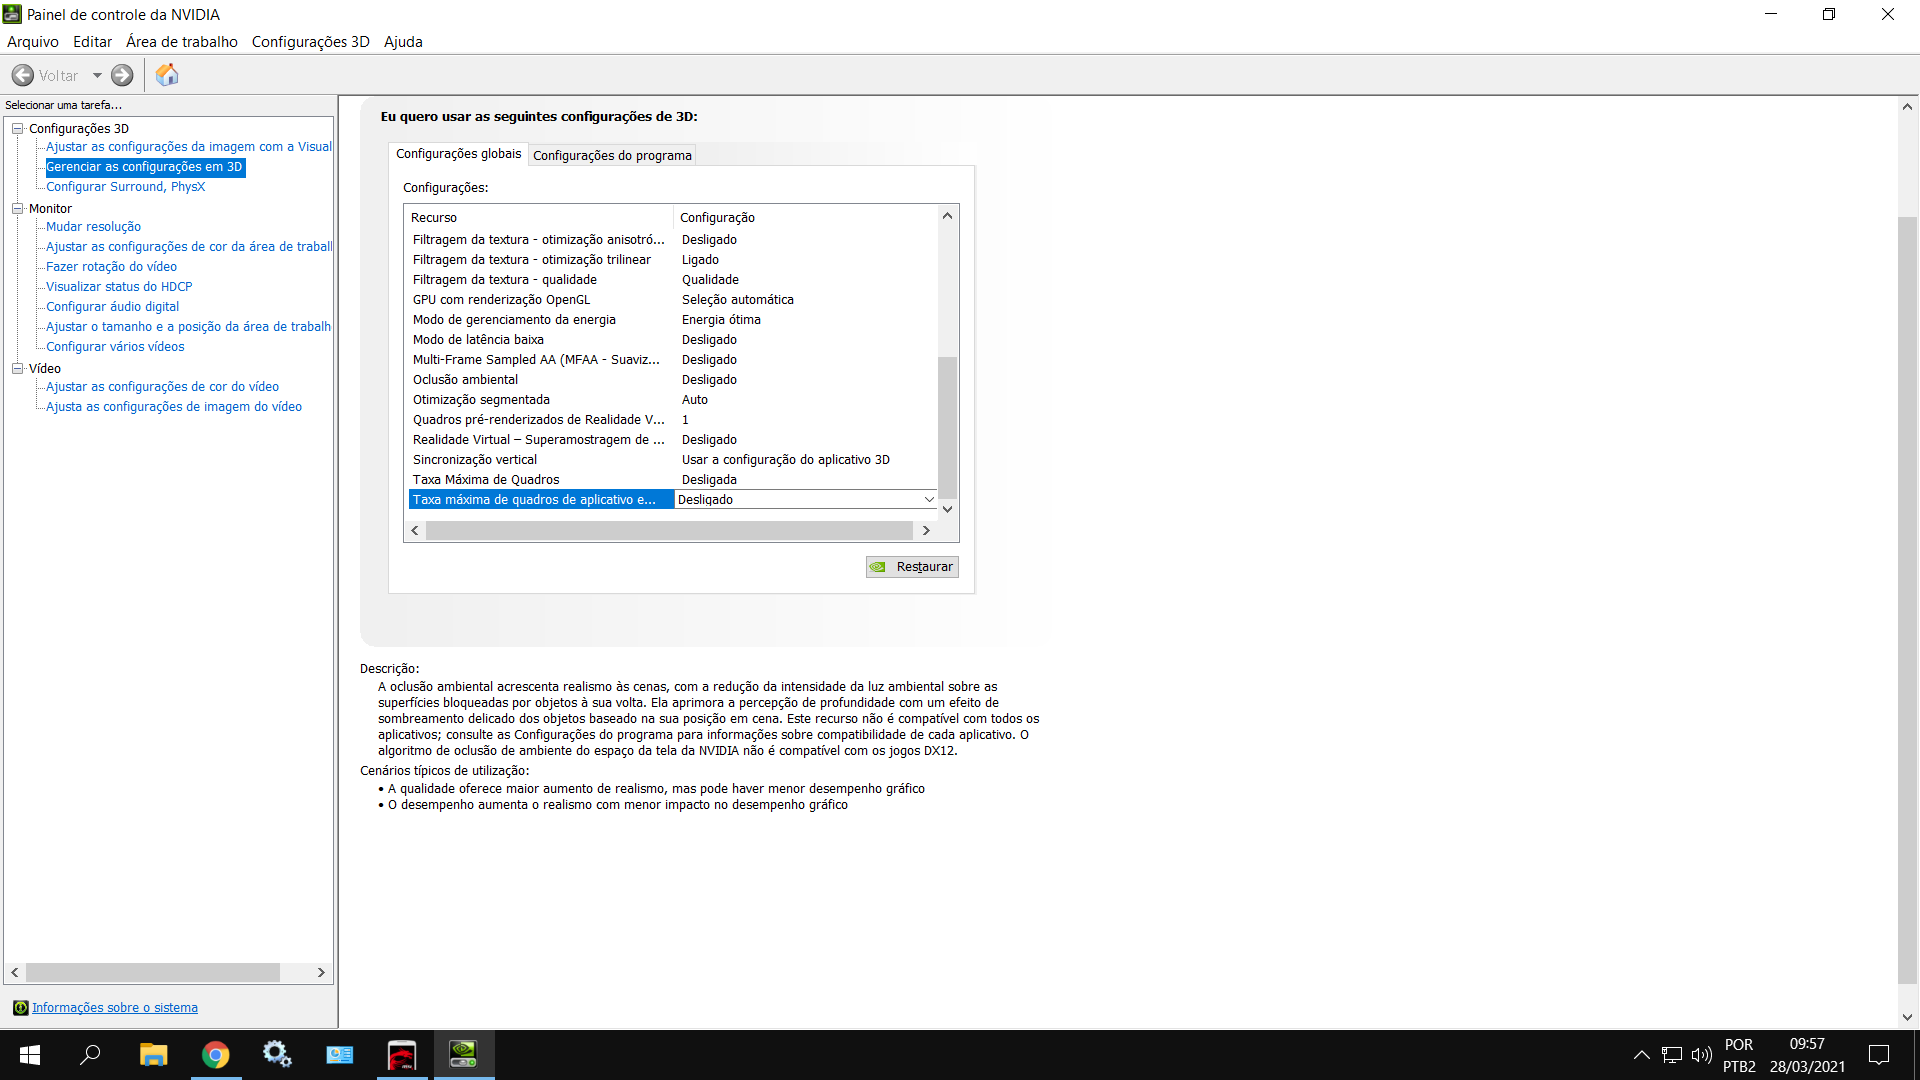
Task: Select the Oclusão ambiental row
Action: coord(672,380)
